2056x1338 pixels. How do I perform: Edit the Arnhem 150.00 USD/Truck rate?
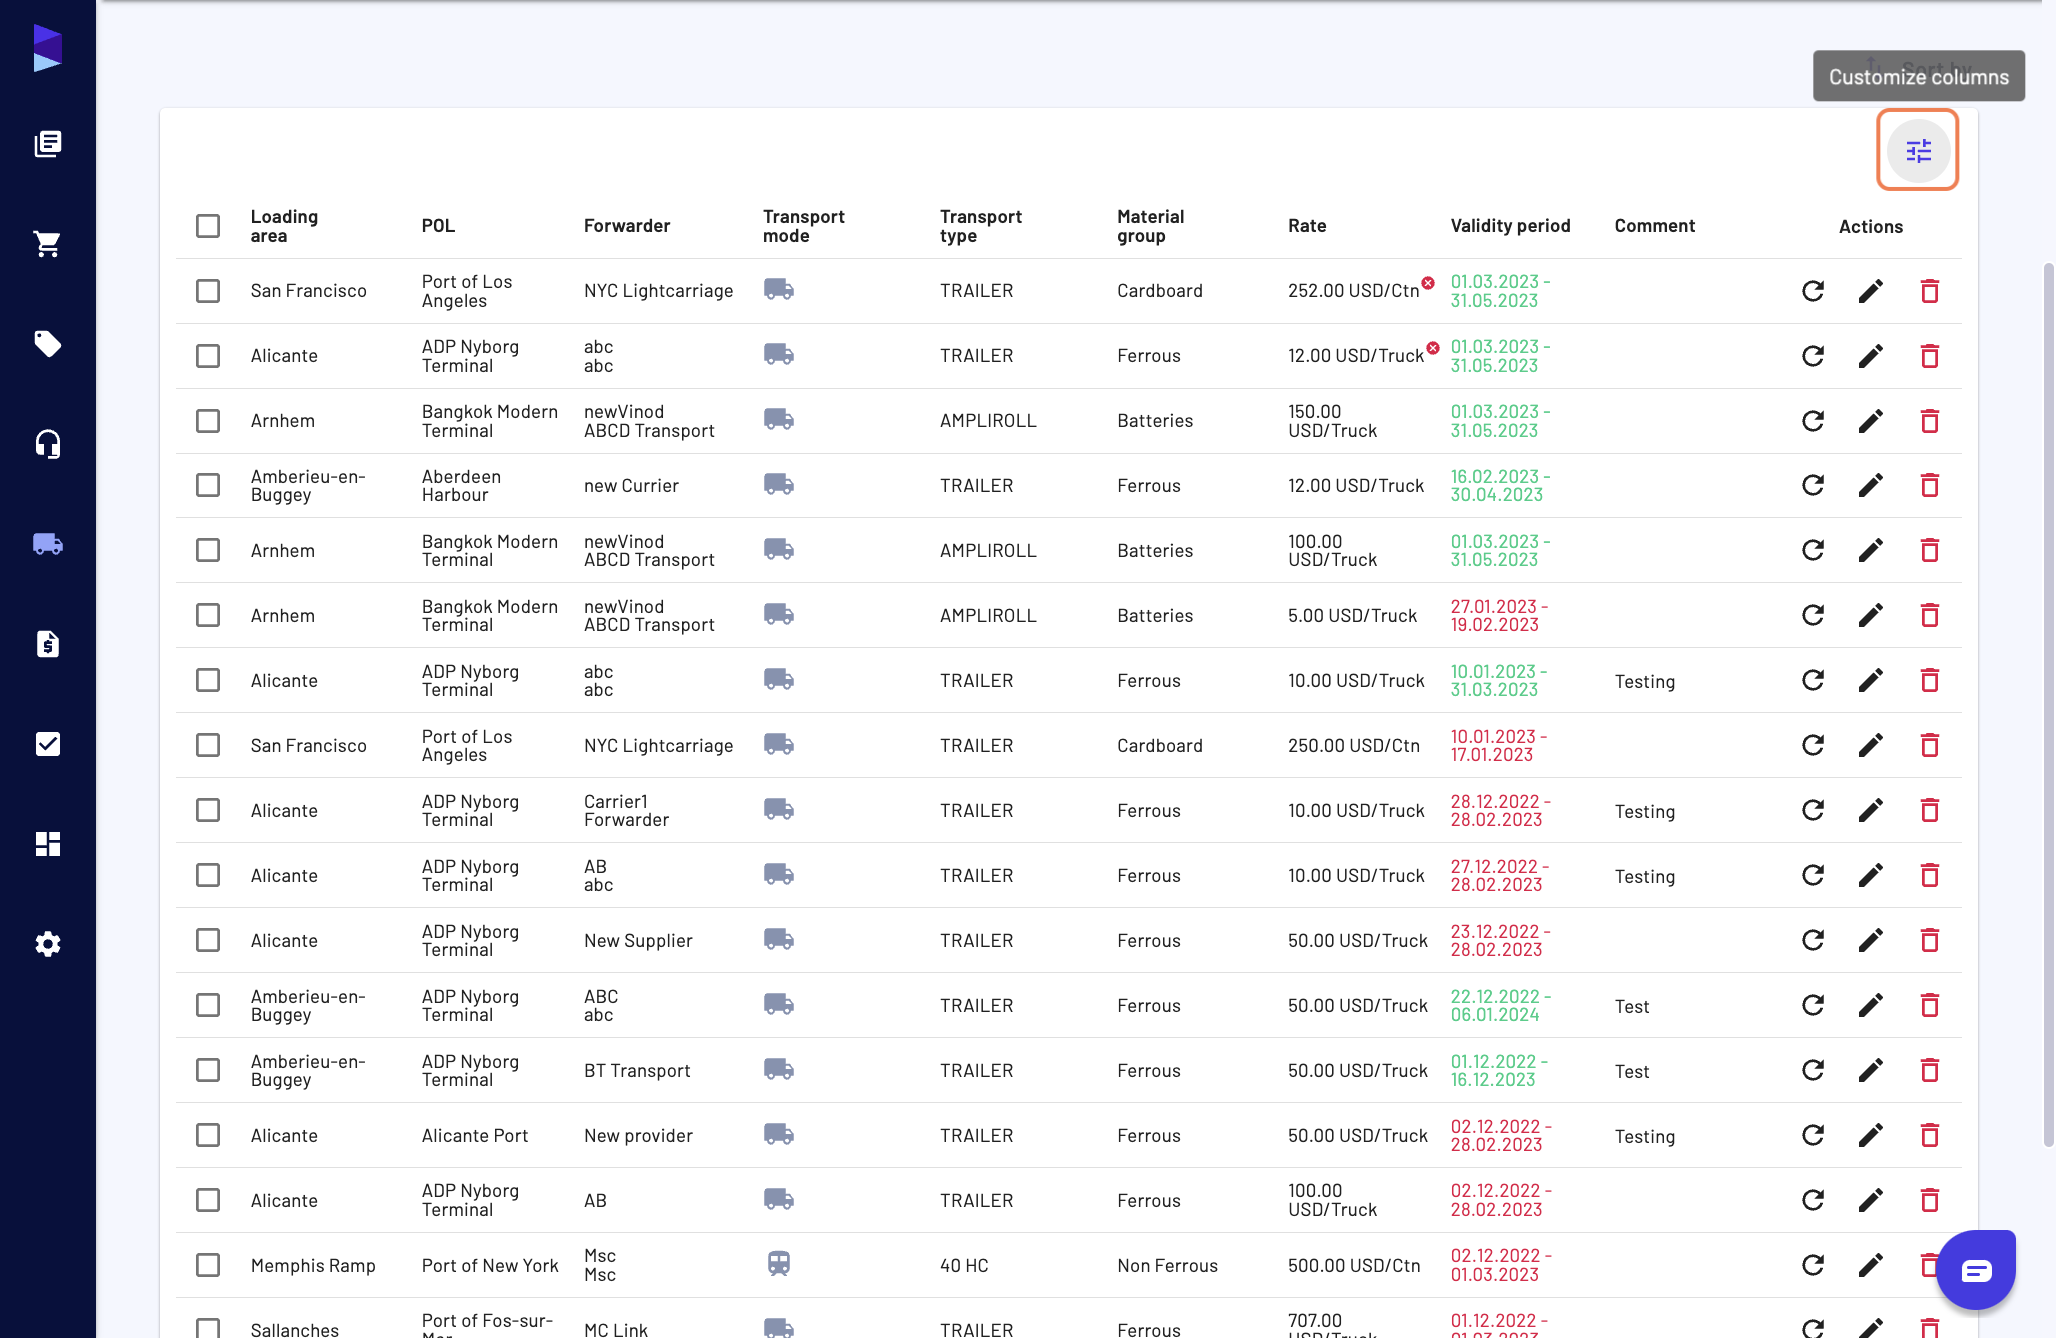pos(1871,421)
